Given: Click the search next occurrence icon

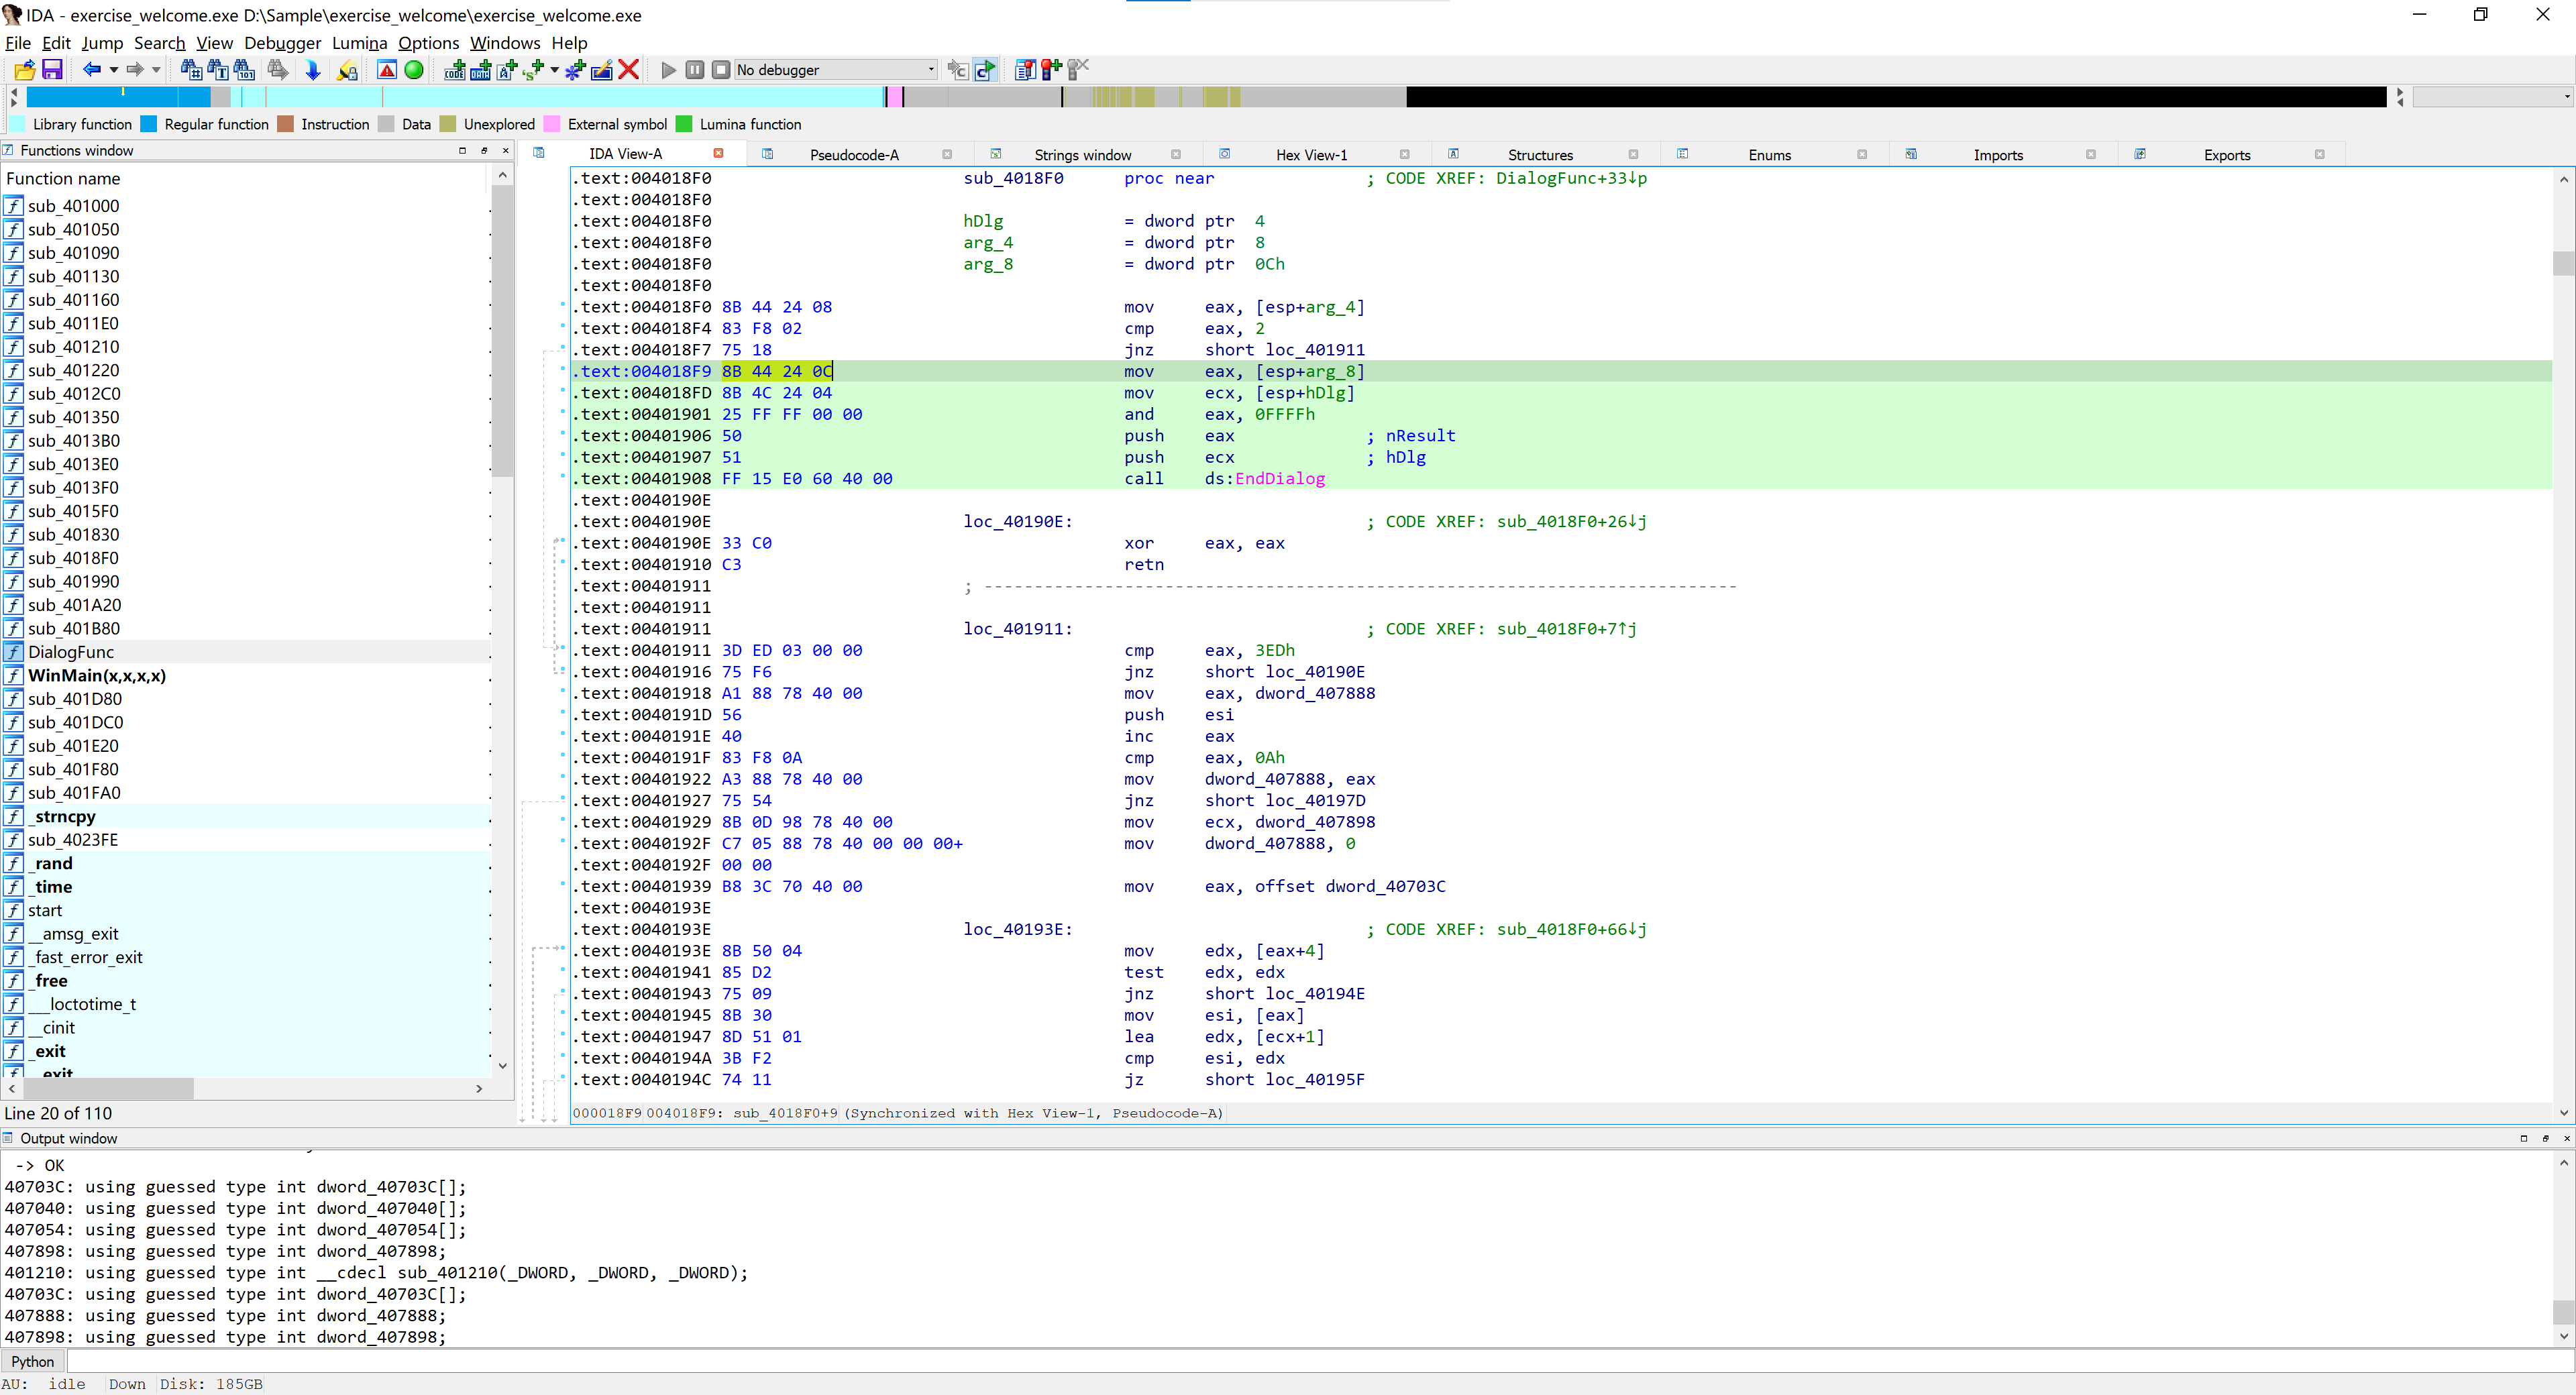Looking at the screenshot, I should 278,70.
